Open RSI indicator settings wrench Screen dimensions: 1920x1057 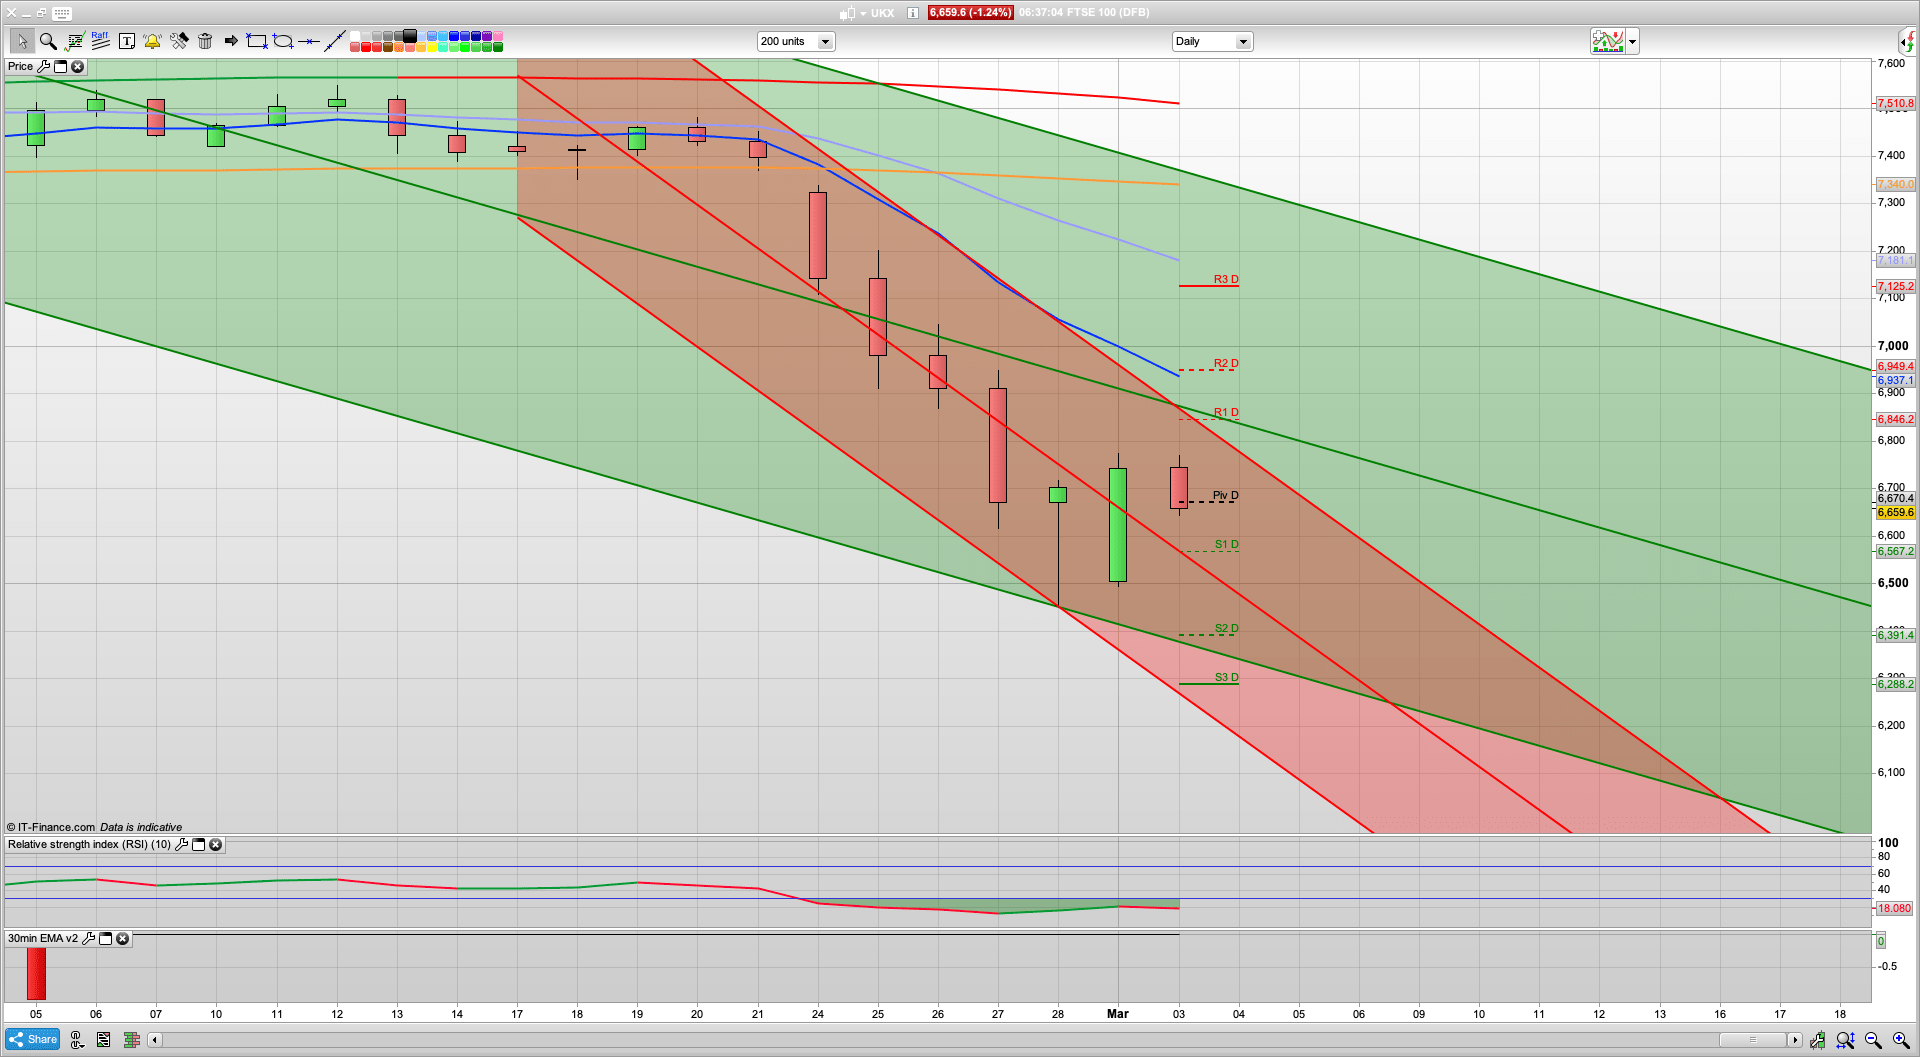point(181,845)
